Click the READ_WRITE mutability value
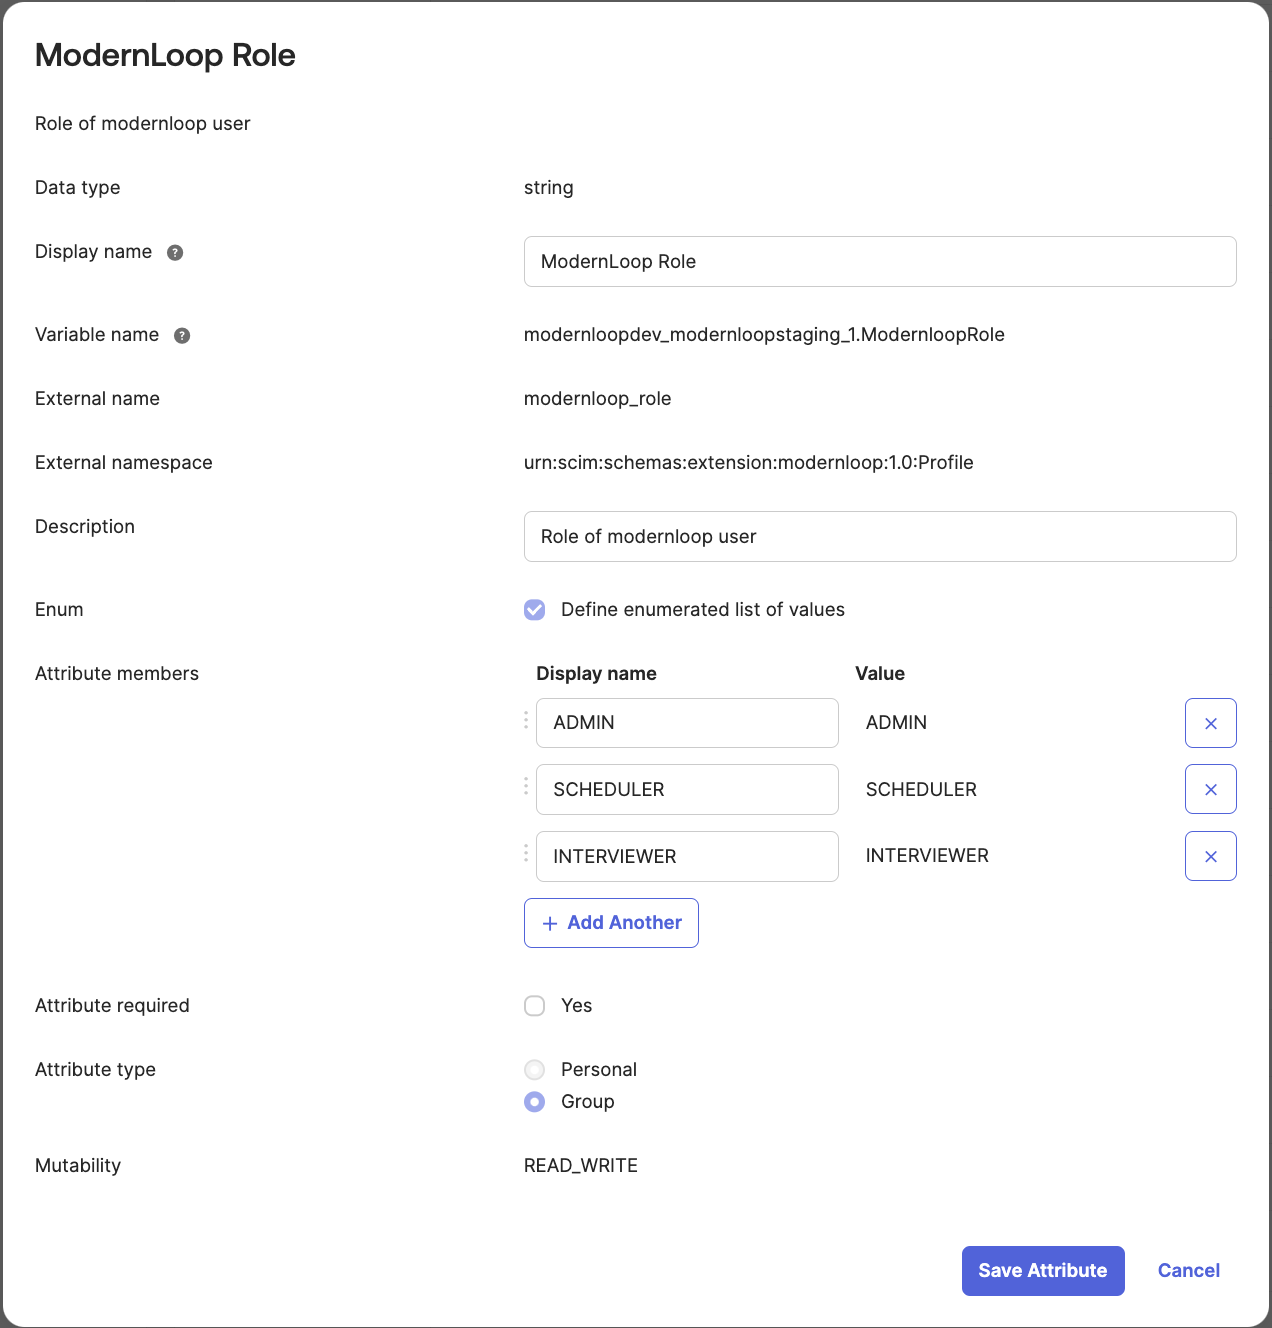Image resolution: width=1272 pixels, height=1328 pixels. [580, 1166]
